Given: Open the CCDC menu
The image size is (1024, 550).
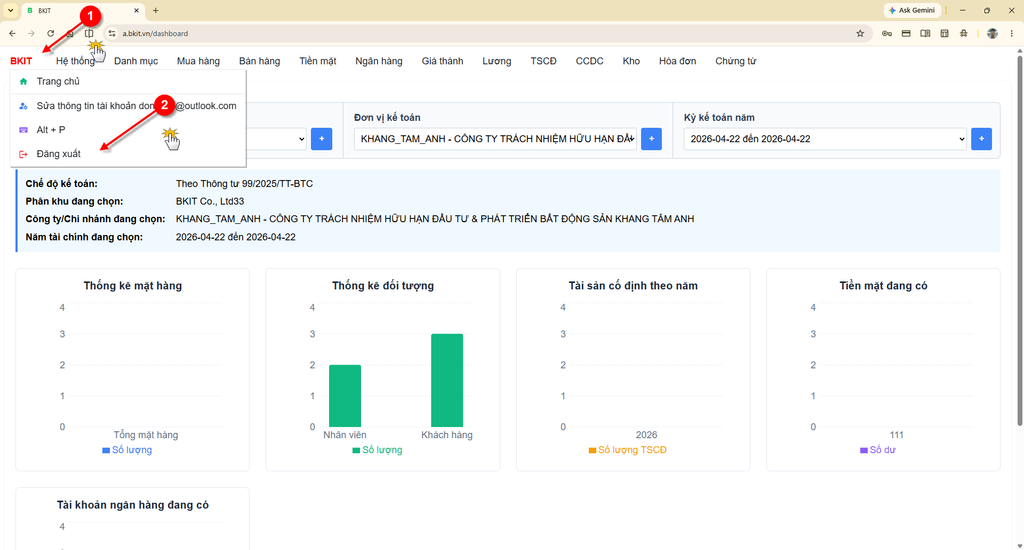Looking at the screenshot, I should click(589, 61).
